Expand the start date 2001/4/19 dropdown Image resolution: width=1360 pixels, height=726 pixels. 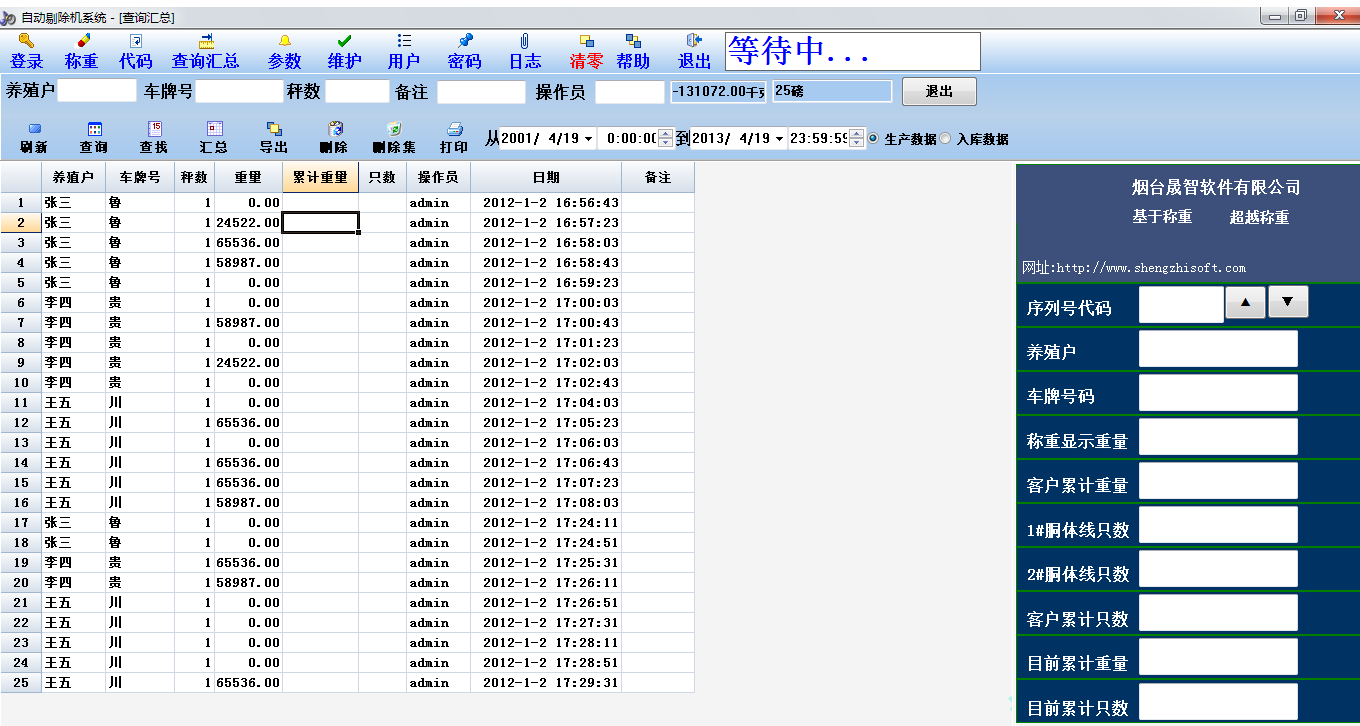coord(588,139)
